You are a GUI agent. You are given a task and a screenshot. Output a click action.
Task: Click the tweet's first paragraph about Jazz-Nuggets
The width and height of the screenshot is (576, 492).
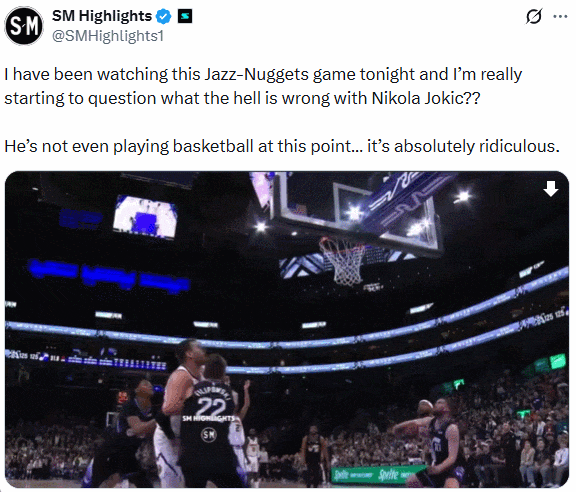(263, 86)
